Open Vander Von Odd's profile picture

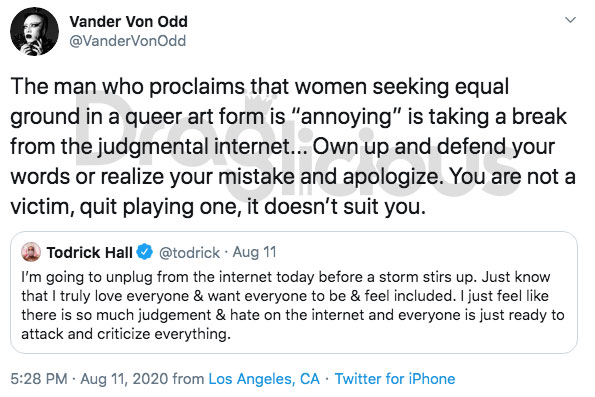pyautogui.click(x=34, y=32)
